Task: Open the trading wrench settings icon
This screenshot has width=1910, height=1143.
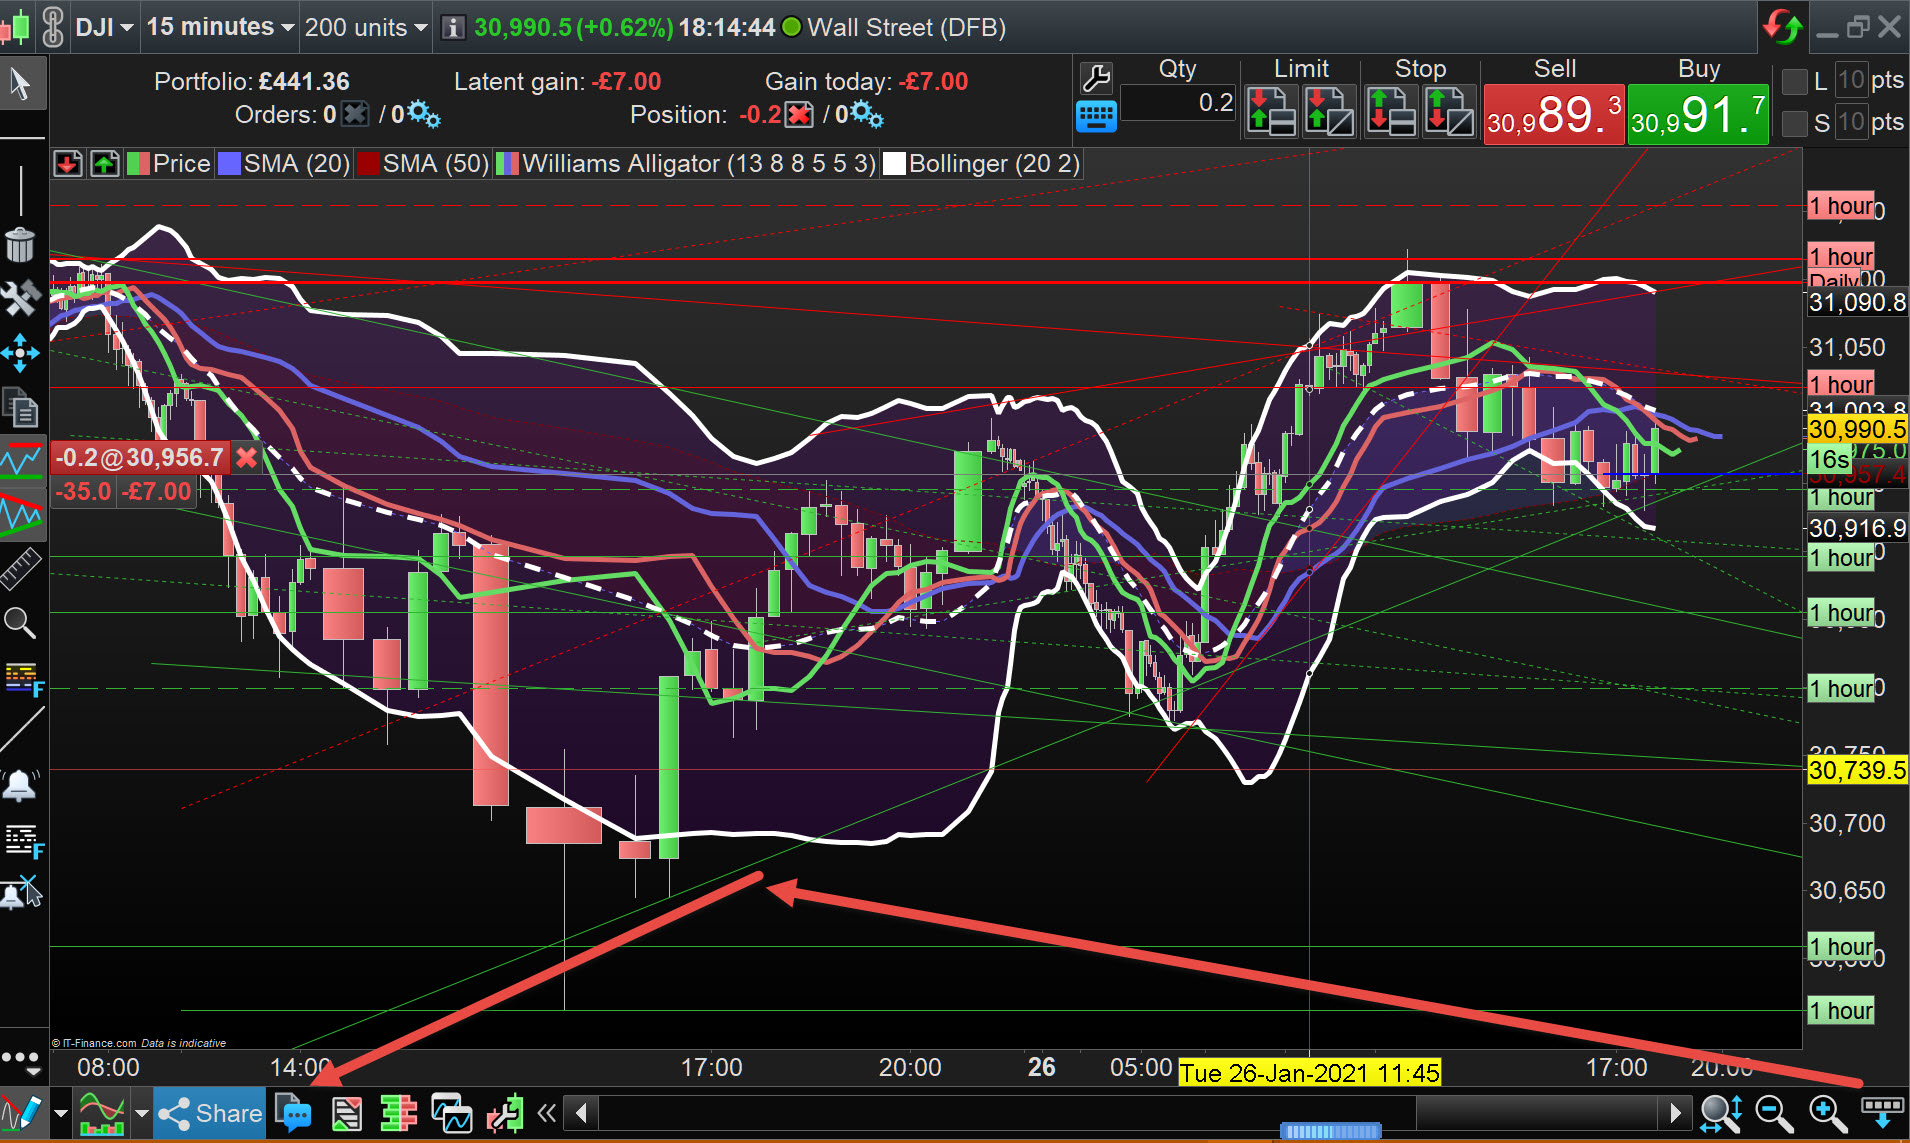Action: (x=1097, y=78)
